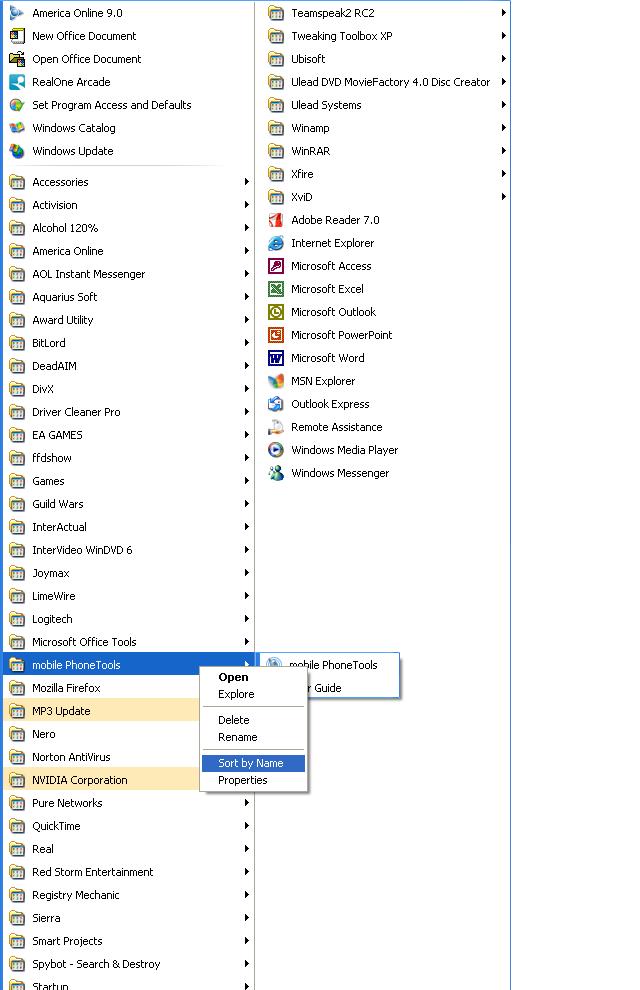
Task: Open the Pure Networks folder
Action: (129, 803)
